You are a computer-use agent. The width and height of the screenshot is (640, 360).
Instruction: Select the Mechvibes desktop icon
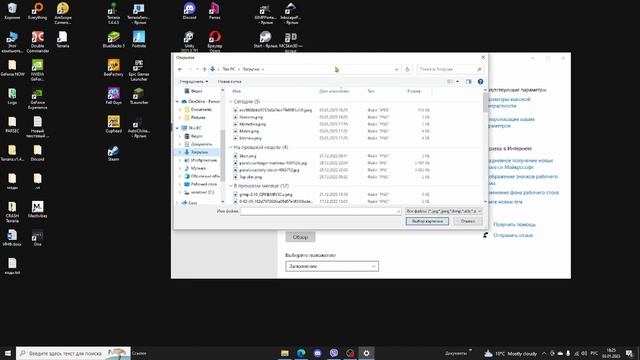click(x=38, y=209)
